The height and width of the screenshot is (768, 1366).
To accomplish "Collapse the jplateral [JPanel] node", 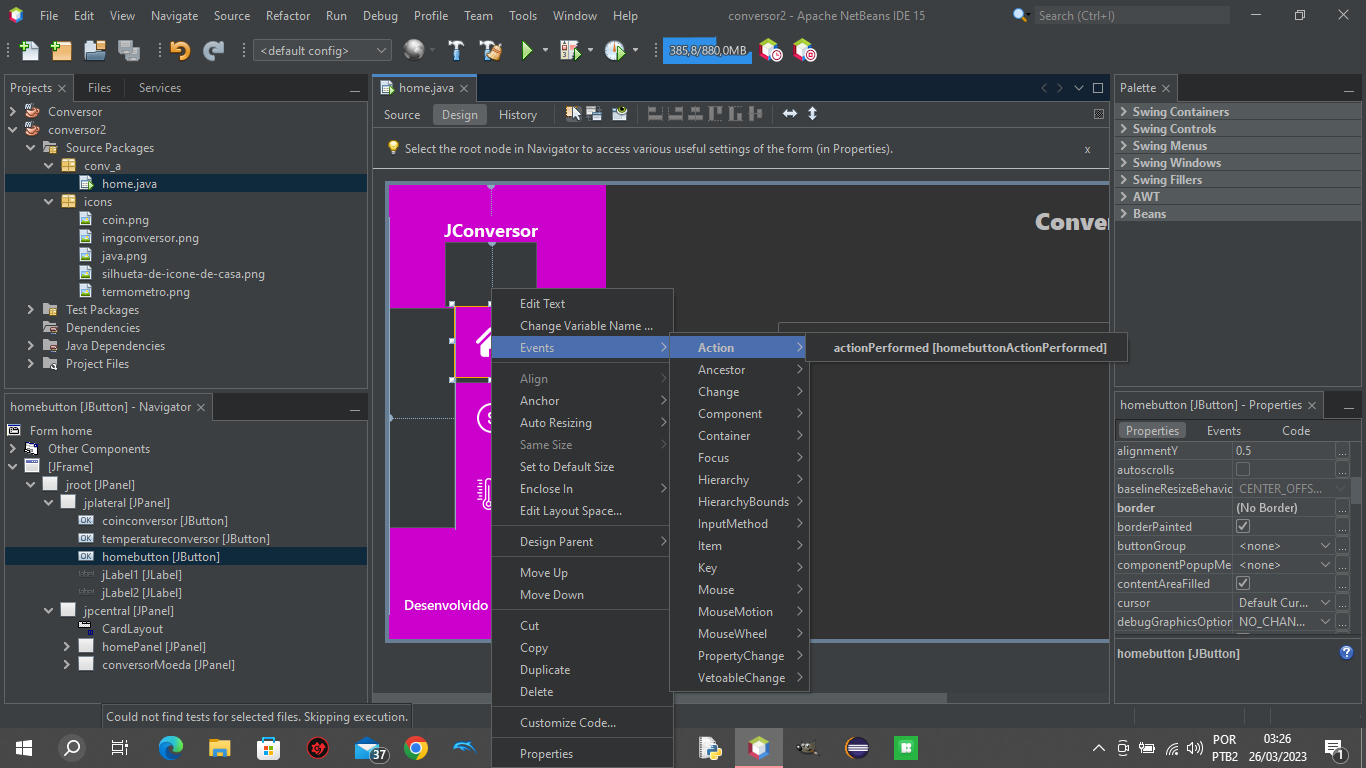I will point(49,503).
